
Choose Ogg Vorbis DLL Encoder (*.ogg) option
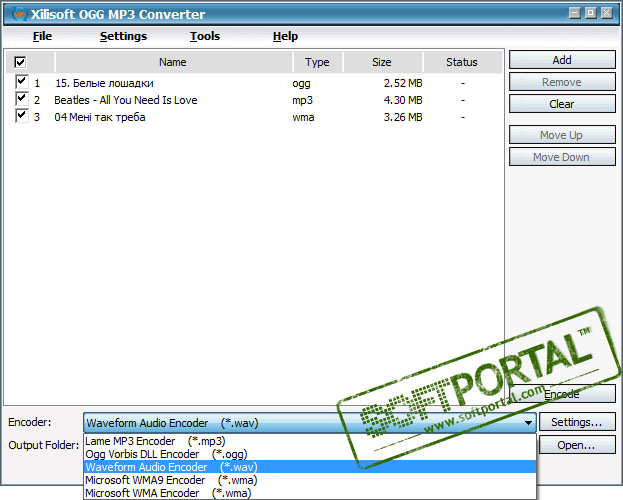[310, 454]
